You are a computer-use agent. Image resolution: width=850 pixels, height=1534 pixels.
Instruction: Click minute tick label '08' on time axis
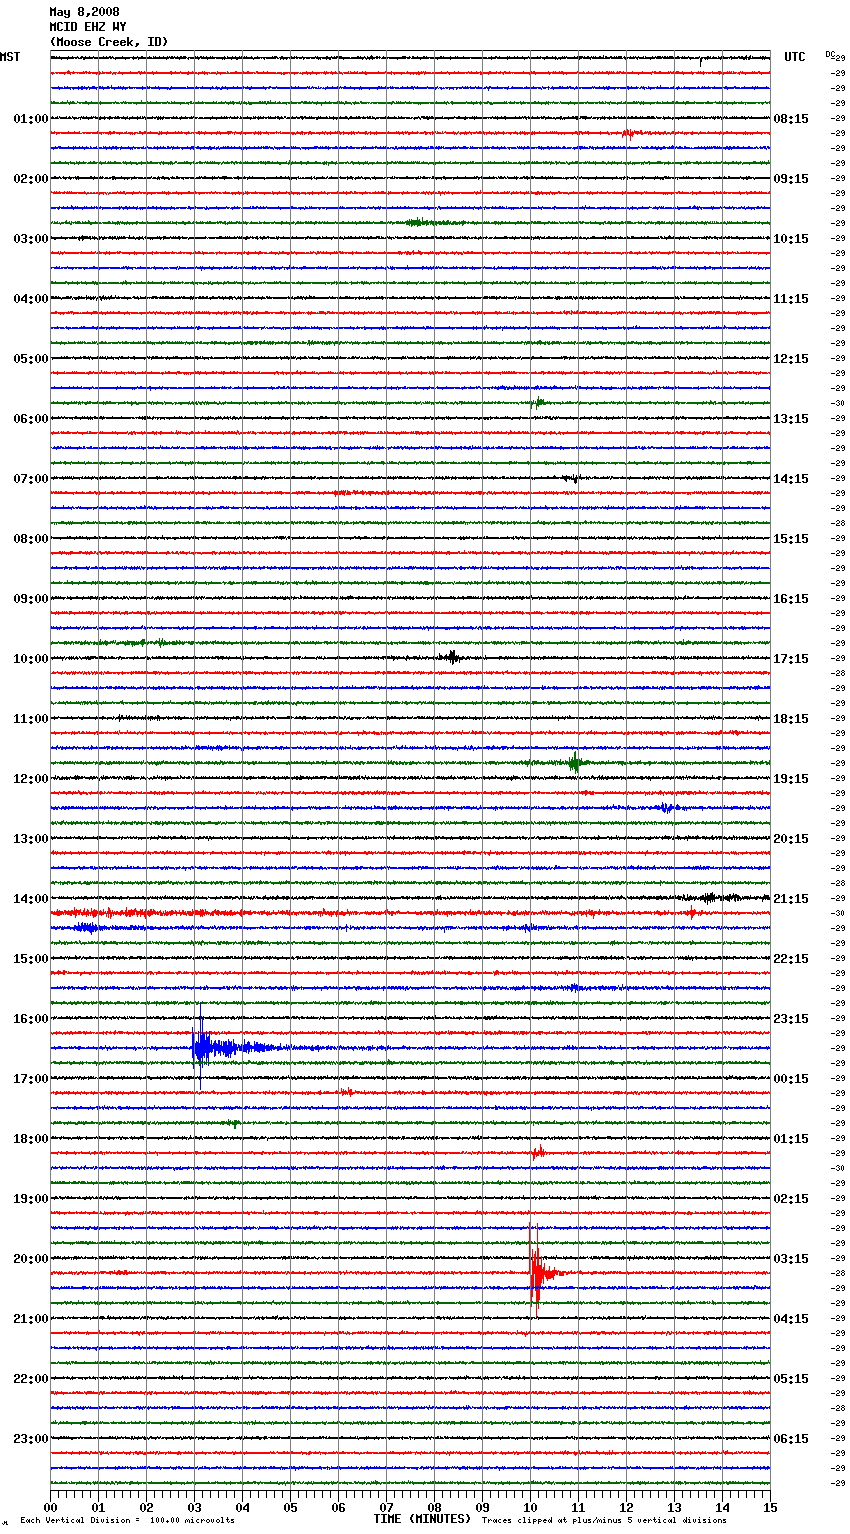pos(434,1507)
